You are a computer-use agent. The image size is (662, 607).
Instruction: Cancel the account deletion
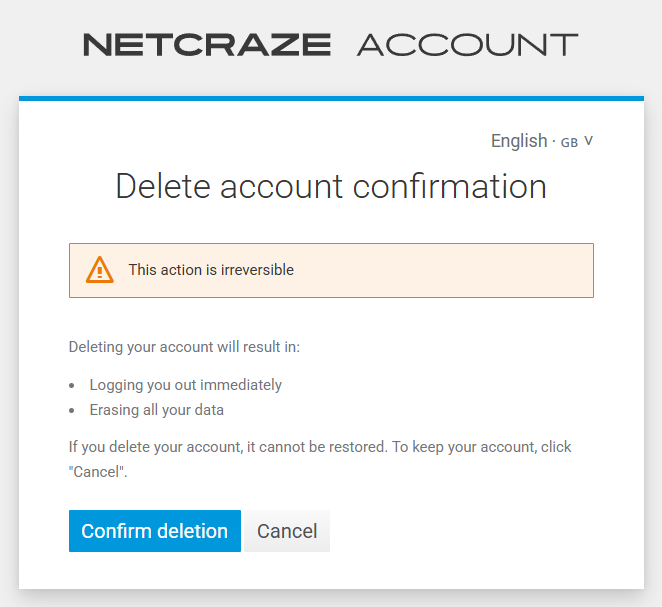point(287,531)
